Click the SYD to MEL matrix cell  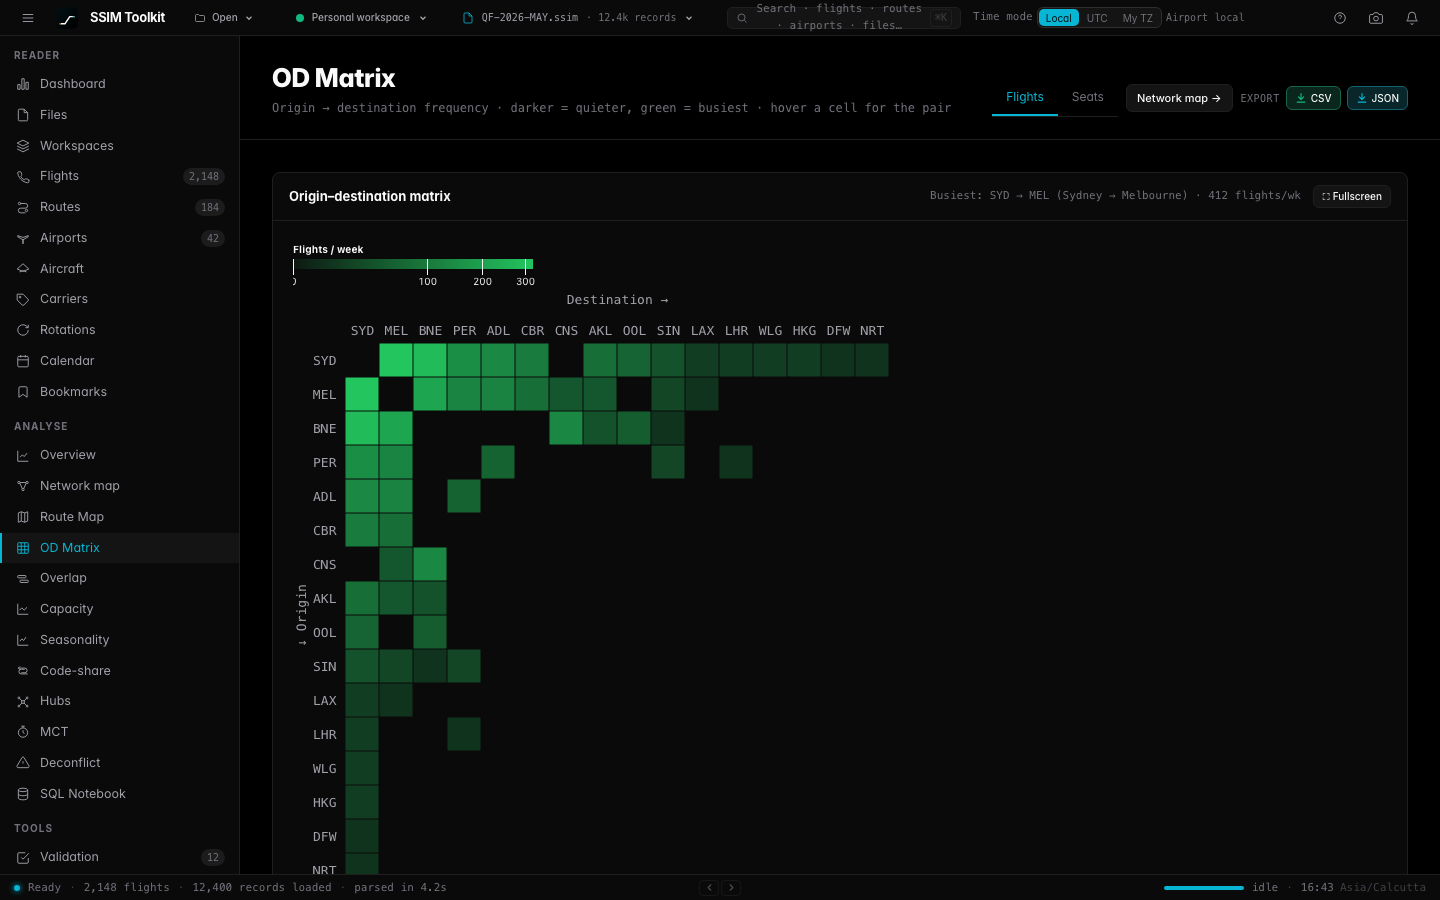tap(396, 360)
